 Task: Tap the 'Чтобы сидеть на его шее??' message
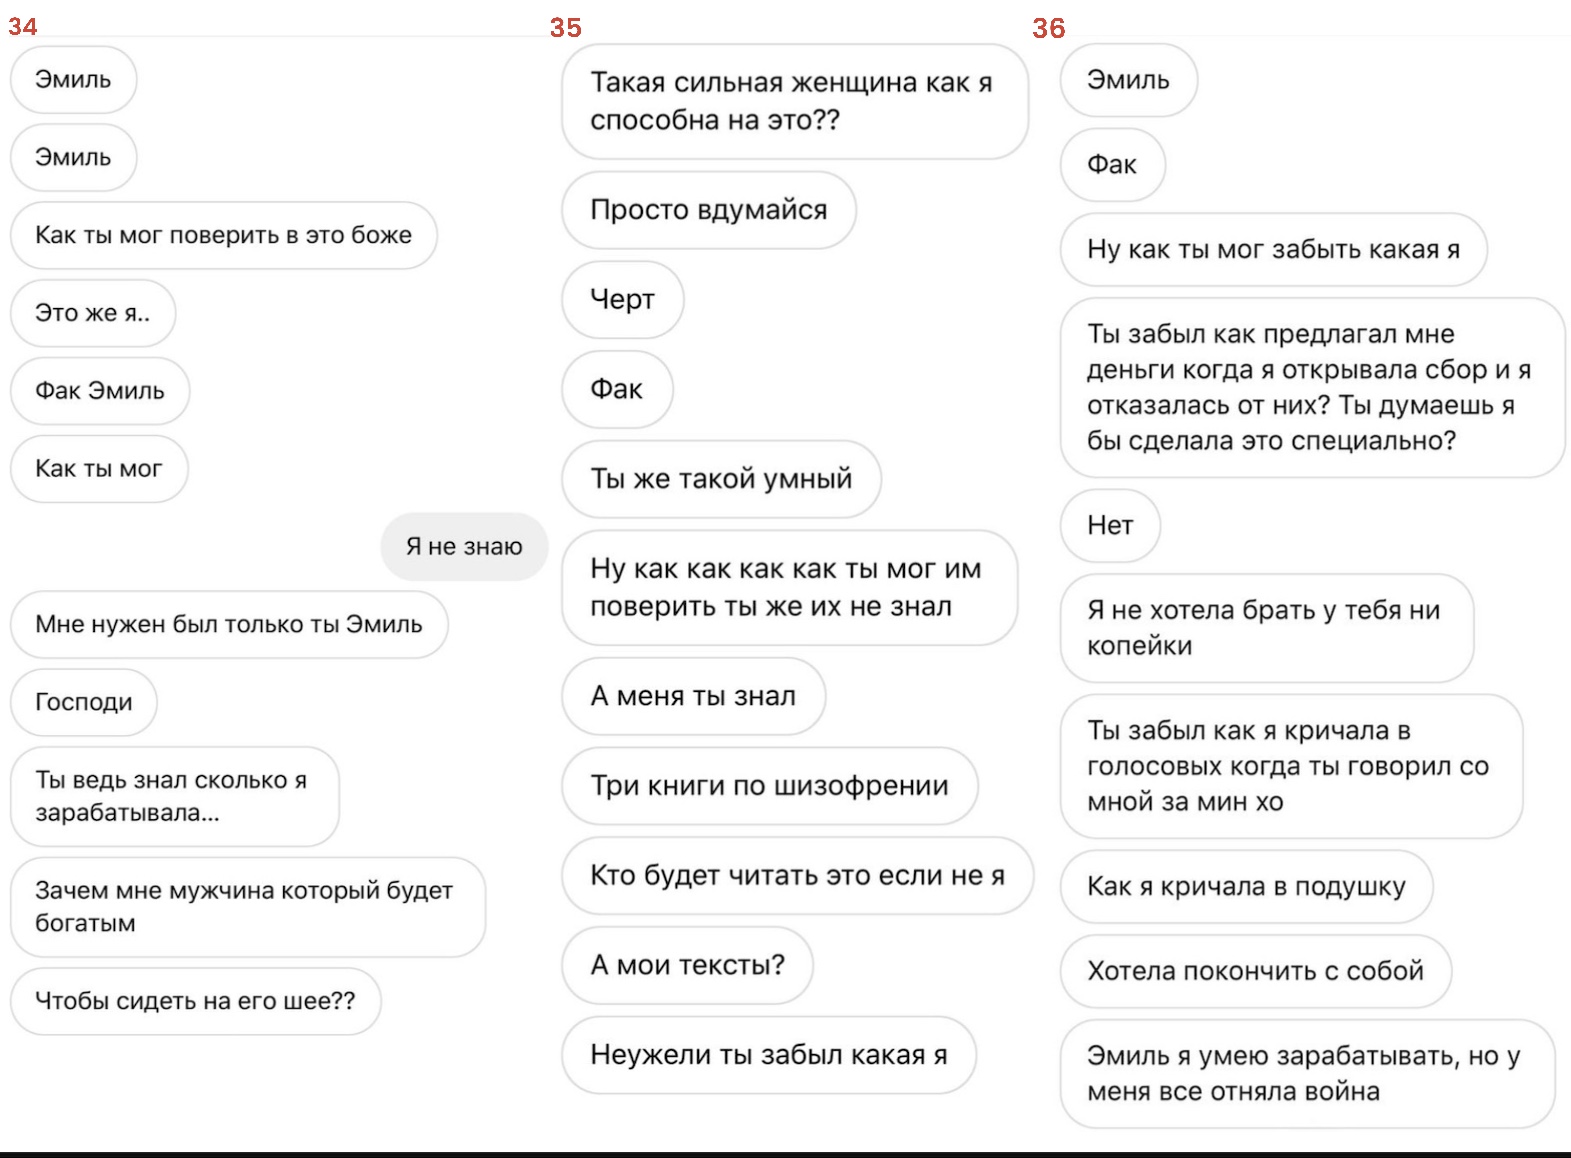coord(196,1001)
